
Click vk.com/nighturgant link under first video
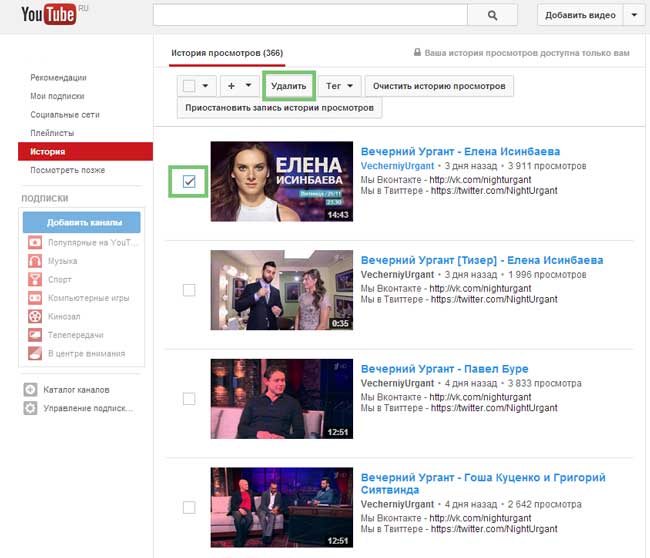click(x=480, y=180)
